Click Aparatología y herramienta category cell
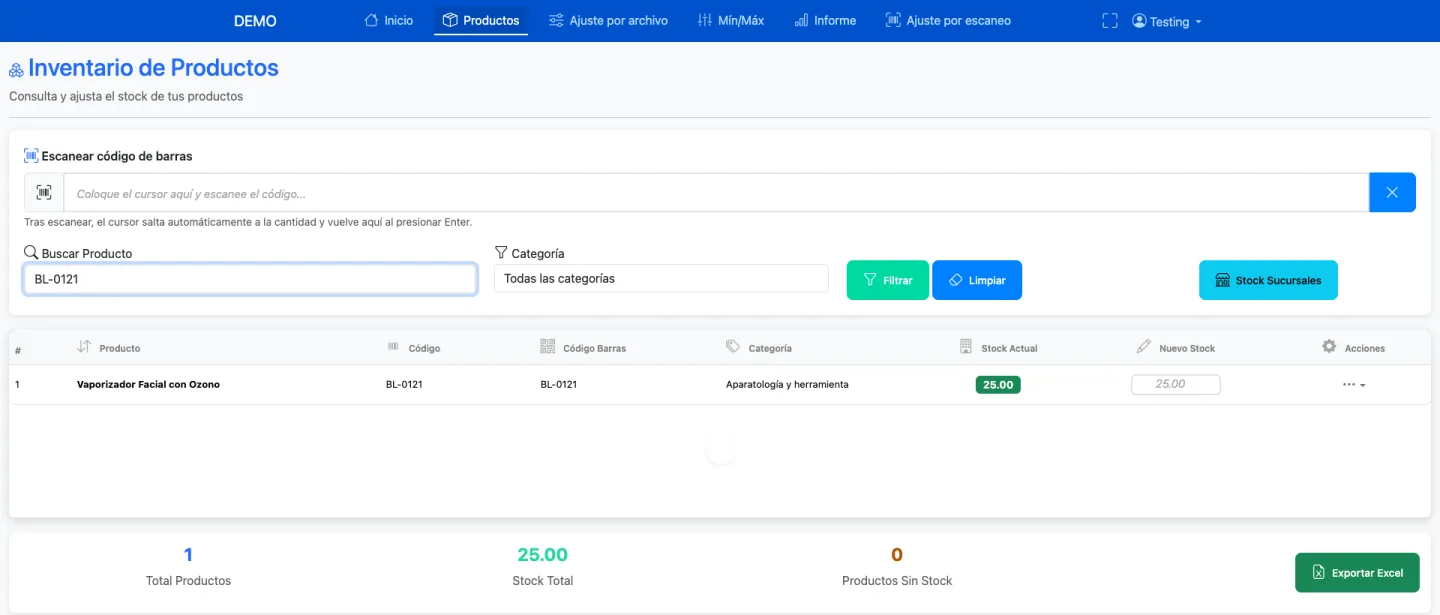The image size is (1440, 615). (x=787, y=384)
